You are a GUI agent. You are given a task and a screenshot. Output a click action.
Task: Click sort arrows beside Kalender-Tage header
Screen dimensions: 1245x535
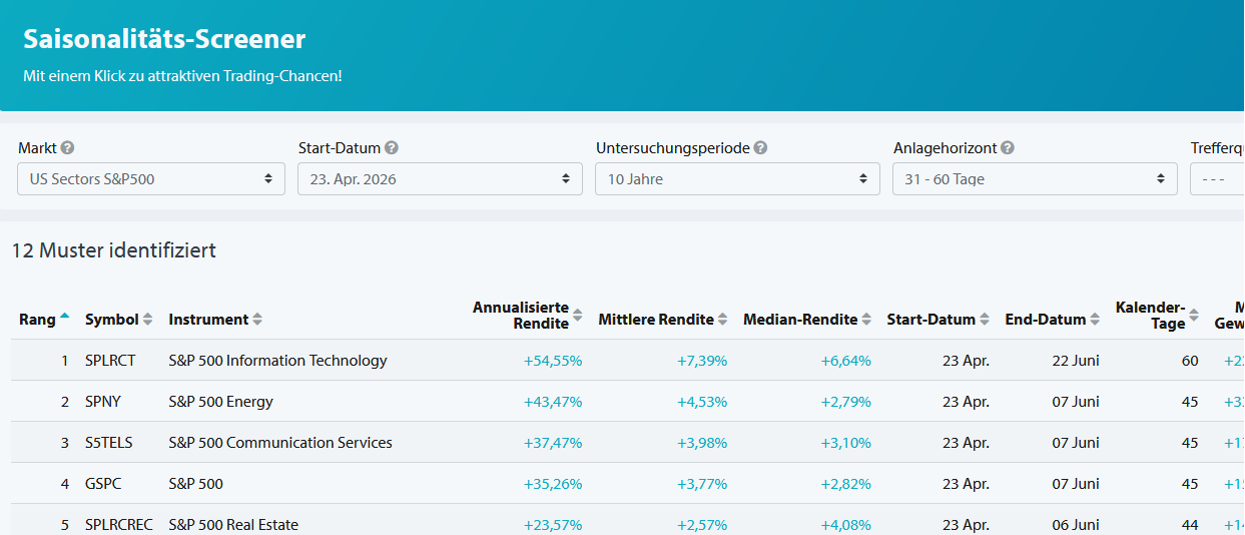pyautogui.click(x=1193, y=317)
